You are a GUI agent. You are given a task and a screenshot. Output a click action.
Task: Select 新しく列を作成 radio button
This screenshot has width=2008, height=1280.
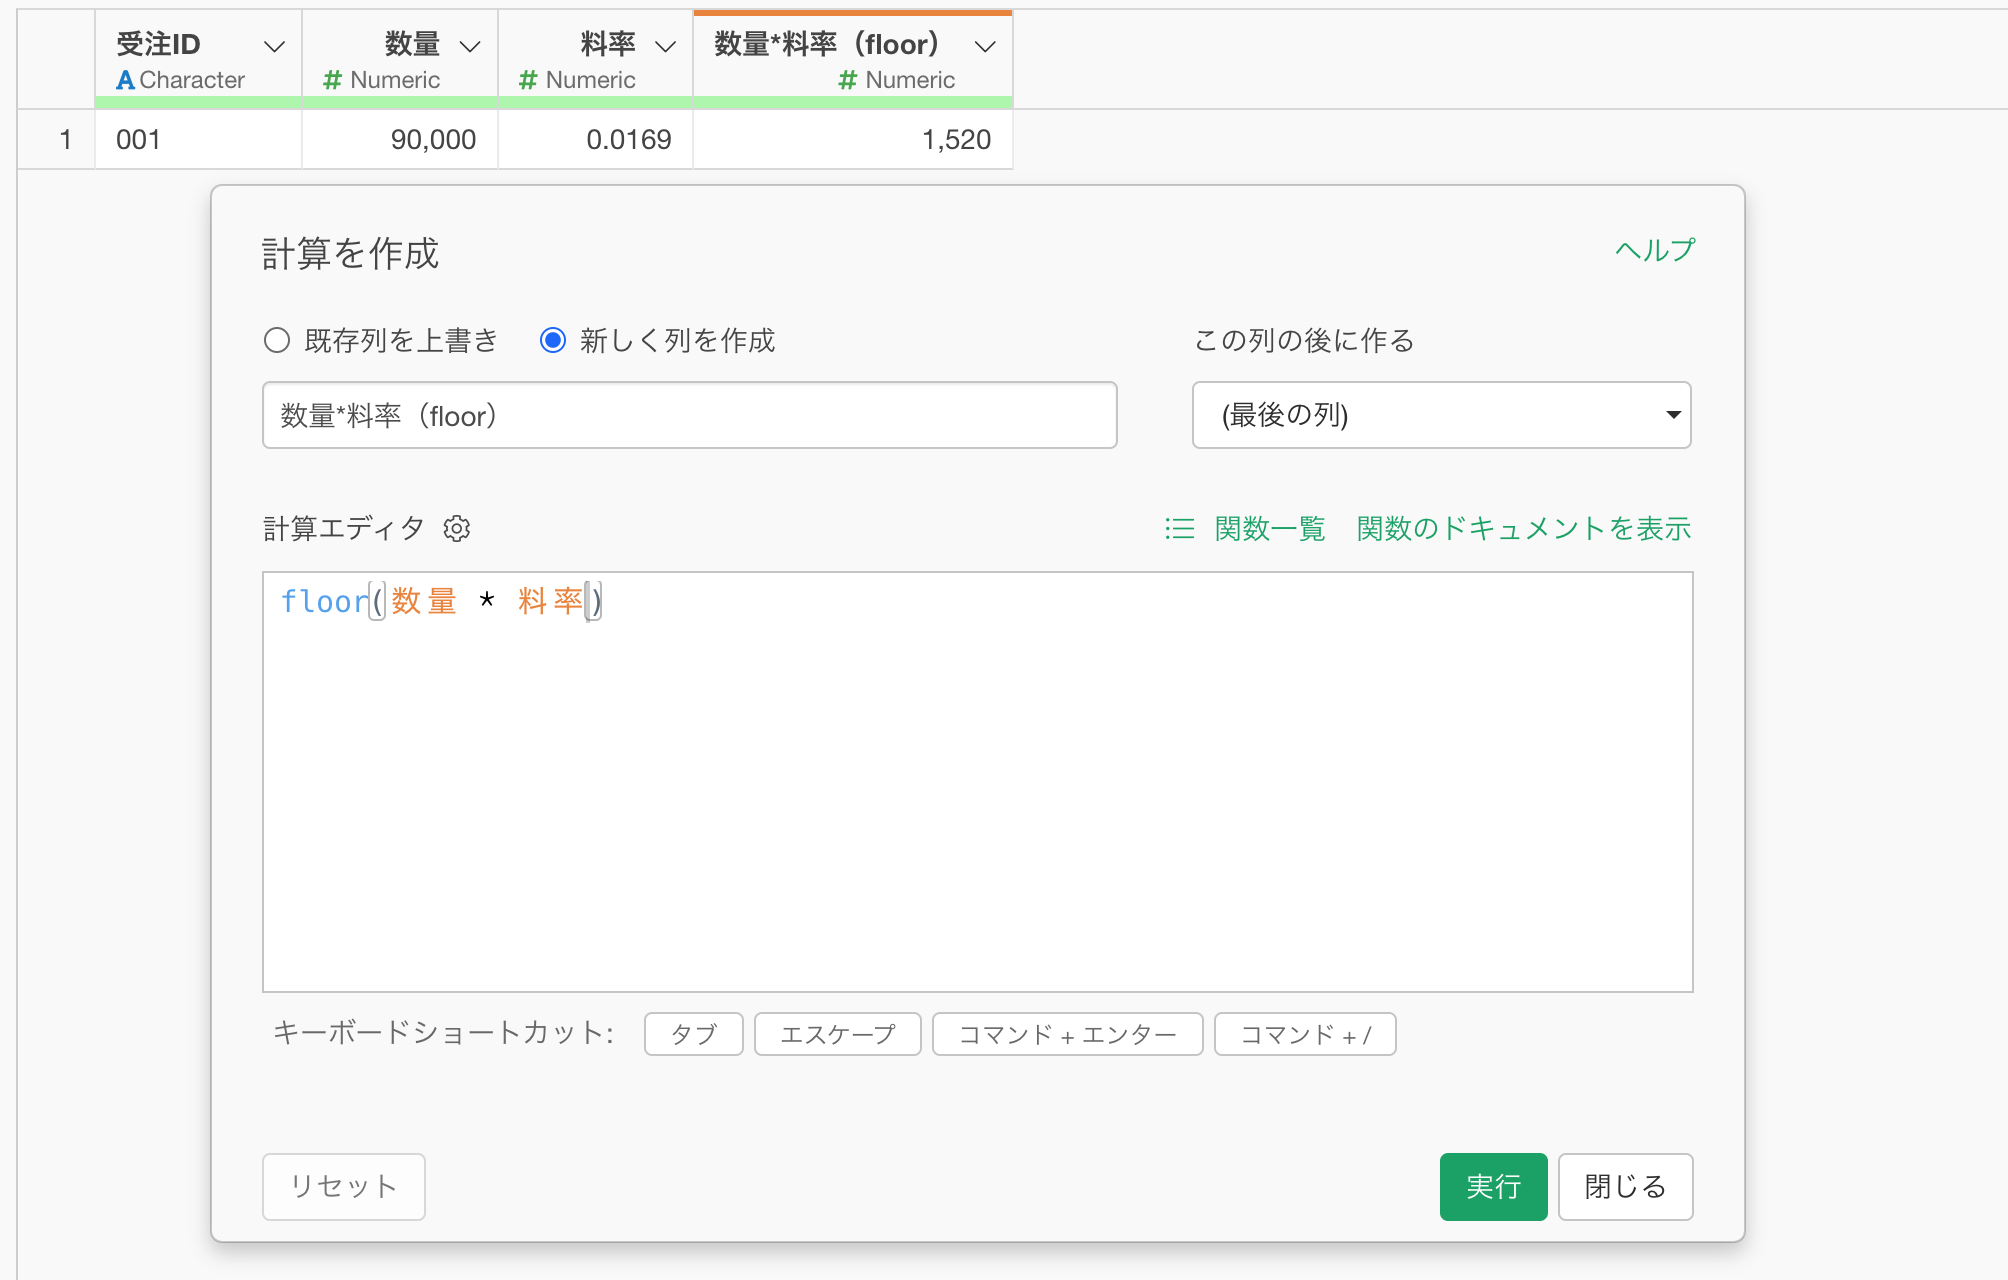pos(553,340)
